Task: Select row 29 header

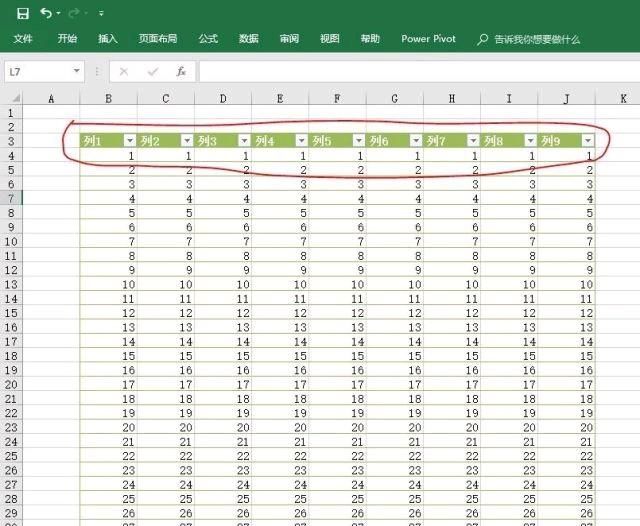Action: [x=11, y=513]
